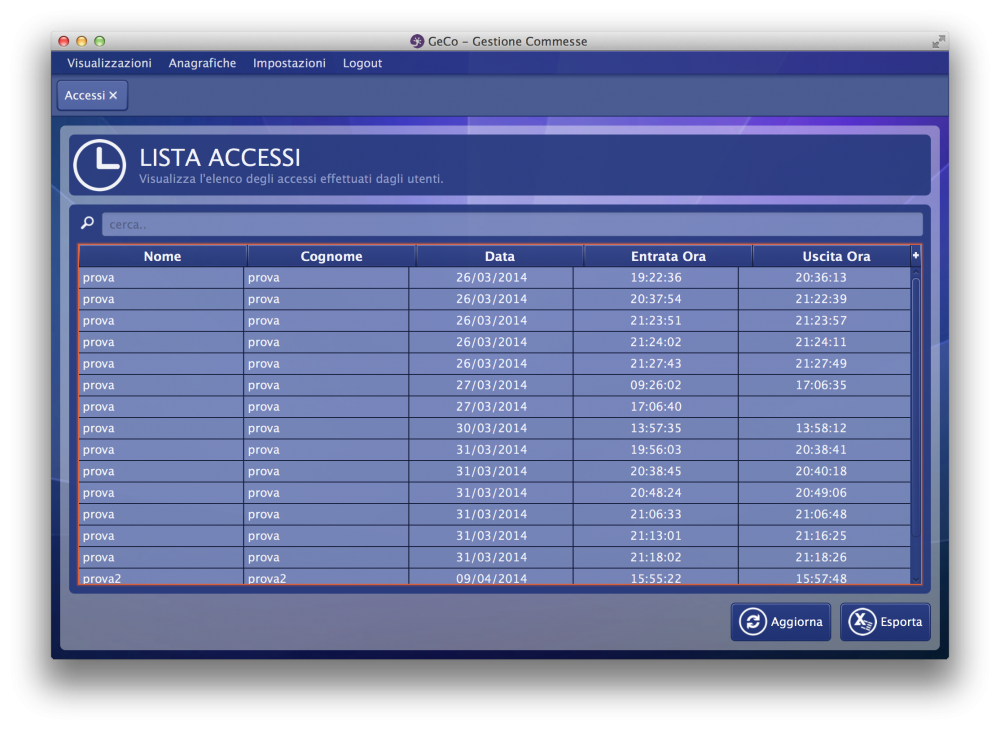Screen dimensions: 1000x730
Task: Click the scroll down arrow of the table
Action: pyautogui.click(x=915, y=577)
